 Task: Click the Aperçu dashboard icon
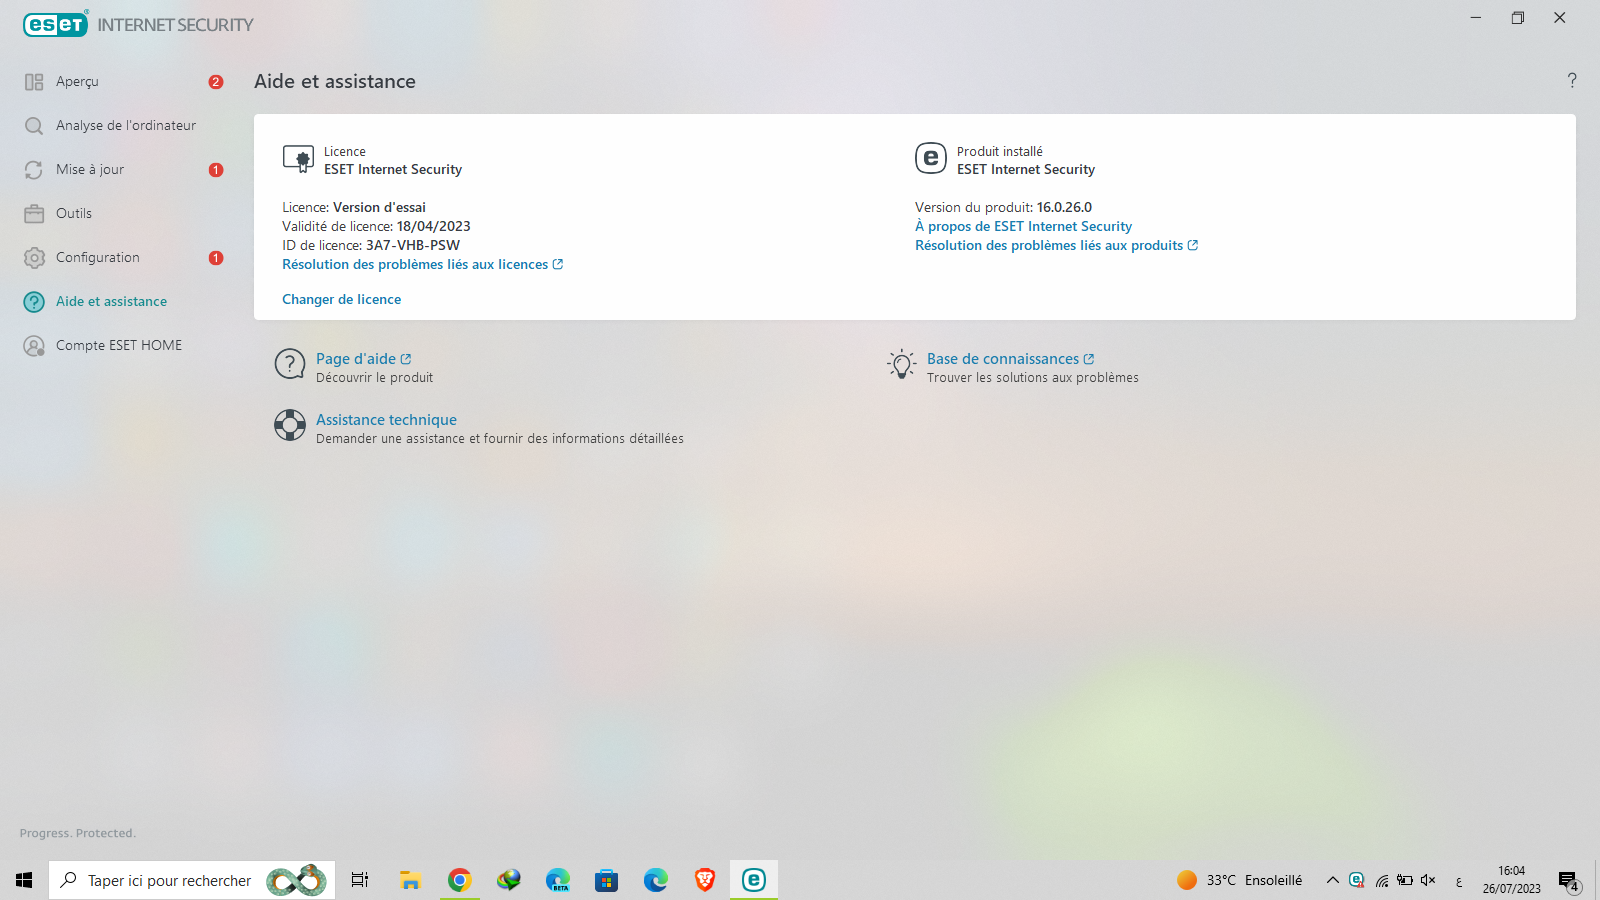[x=34, y=82]
